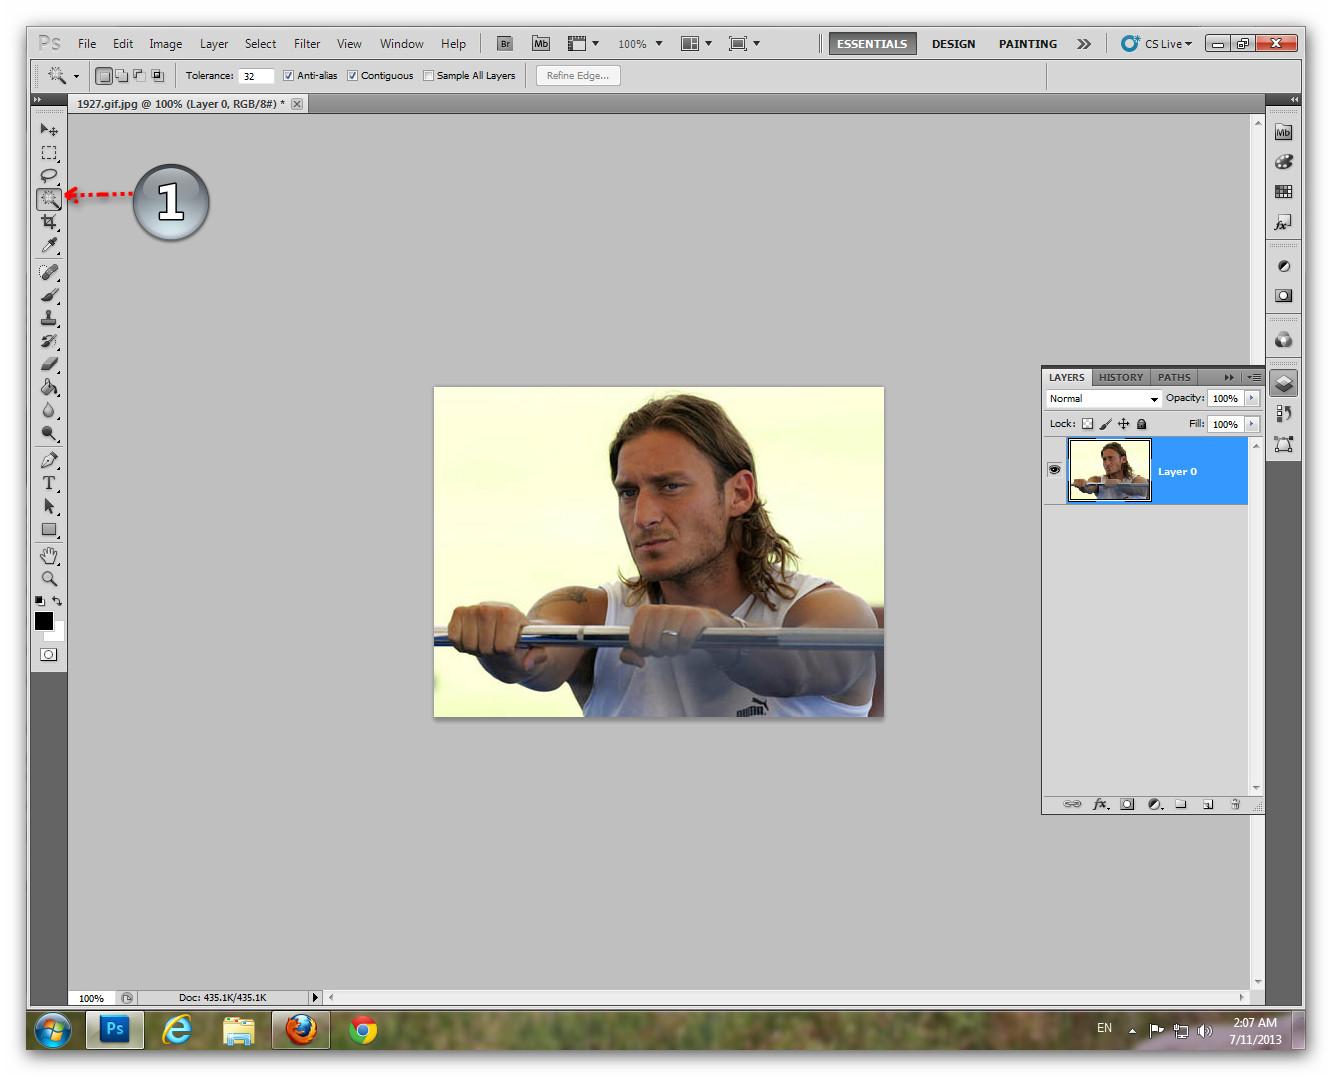Image resolution: width=1332 pixels, height=1076 pixels.
Task: Open the Swatches panel in right dock
Action: coord(1283,192)
